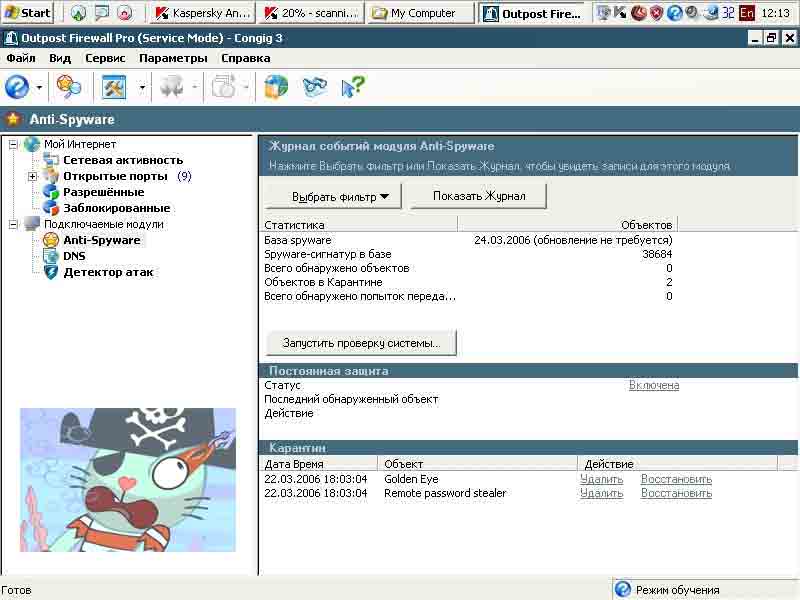Click Запустить проверку системы button
This screenshot has height=600, width=800.
[x=361, y=343]
